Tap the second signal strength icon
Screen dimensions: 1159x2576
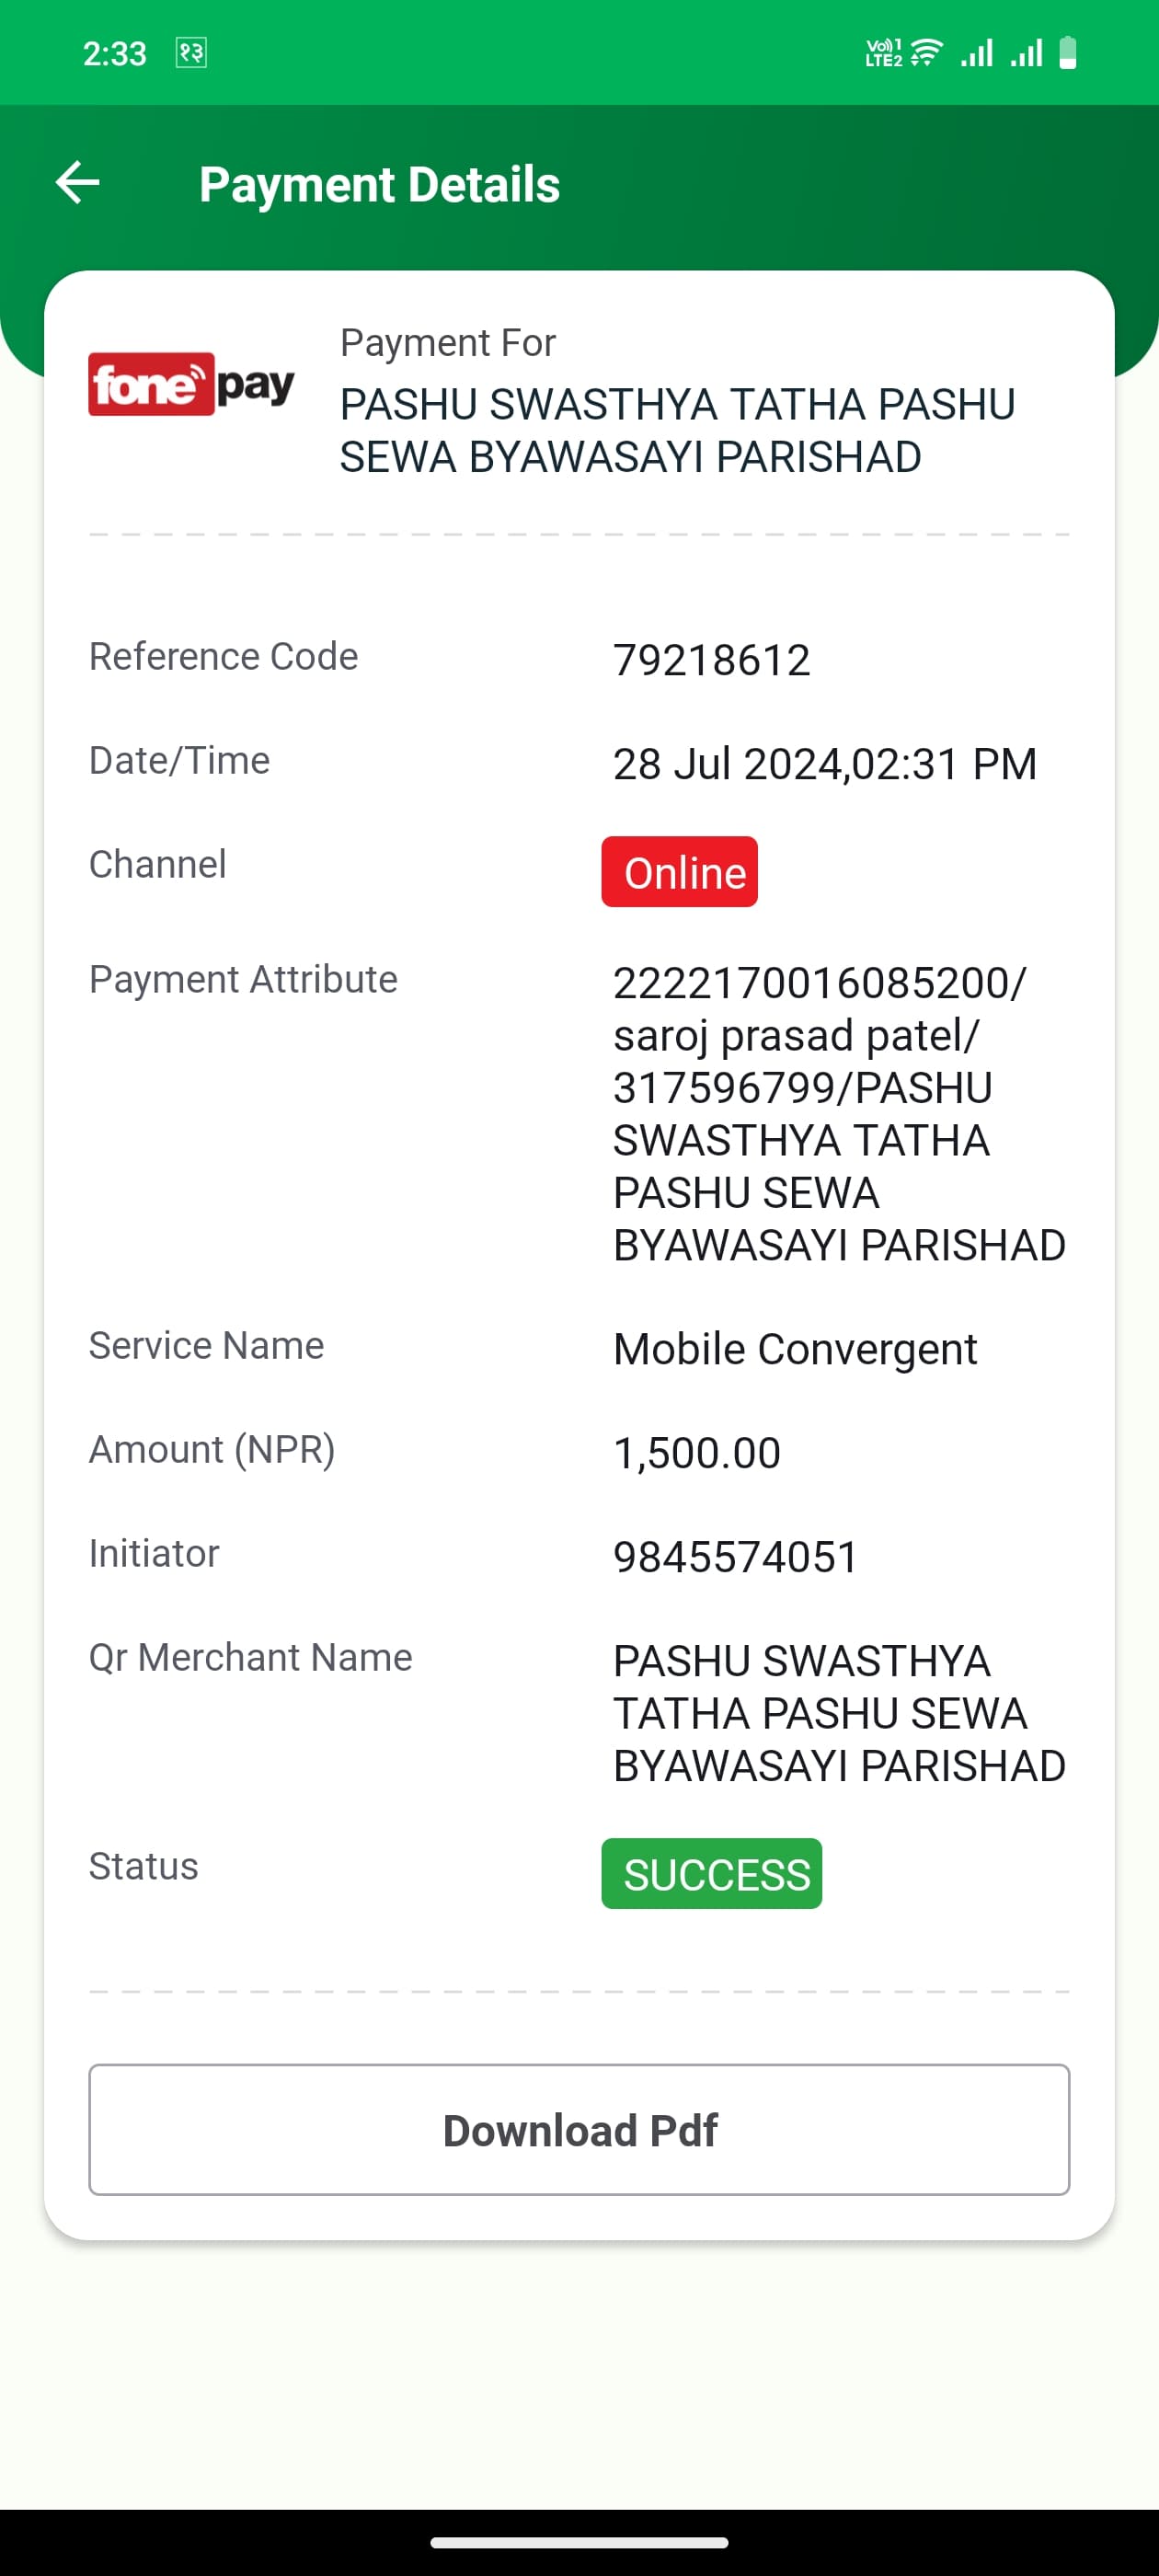click(x=1026, y=52)
